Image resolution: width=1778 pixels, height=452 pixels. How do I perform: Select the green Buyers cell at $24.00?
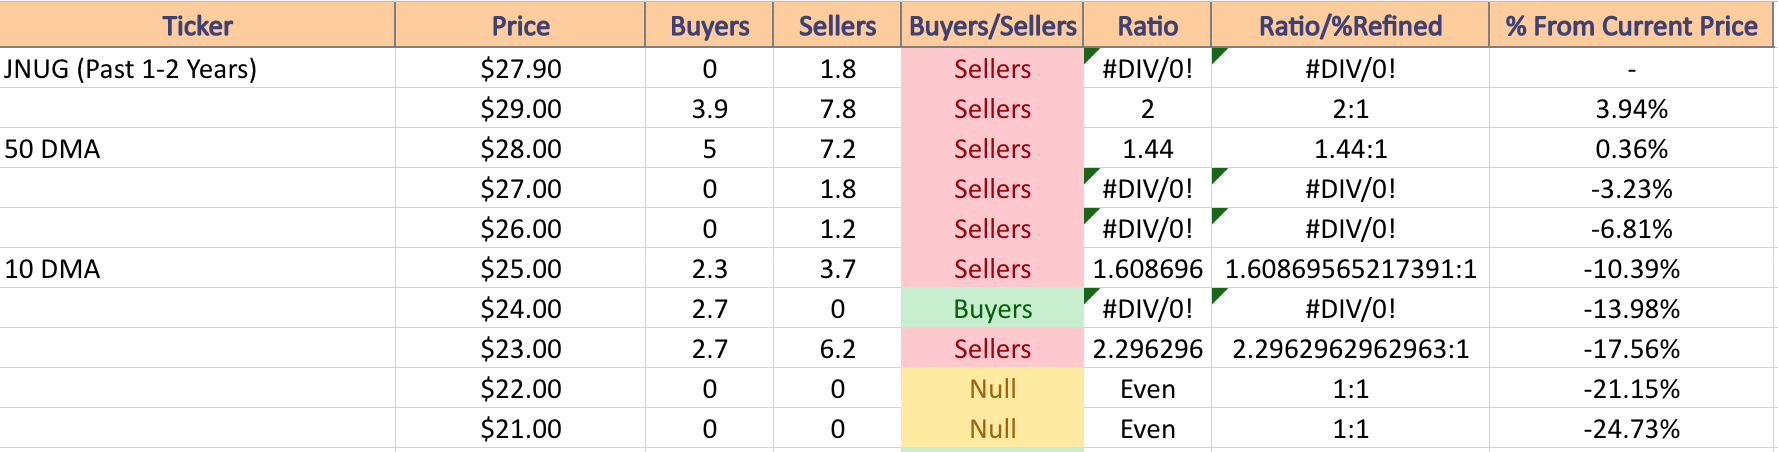992,309
